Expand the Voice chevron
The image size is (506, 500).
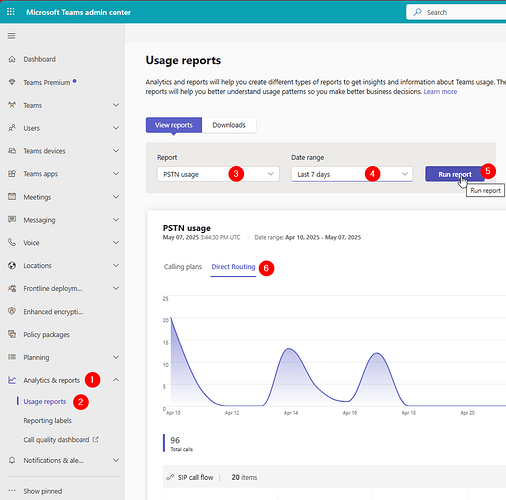pos(116,242)
